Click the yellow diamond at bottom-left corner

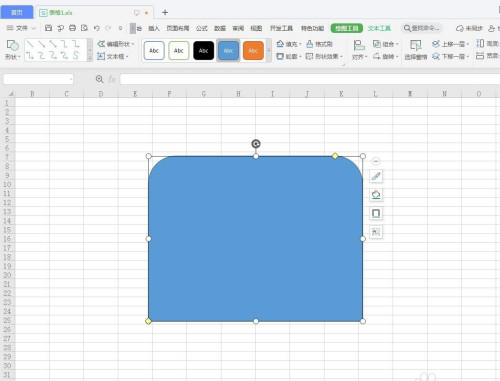148,321
